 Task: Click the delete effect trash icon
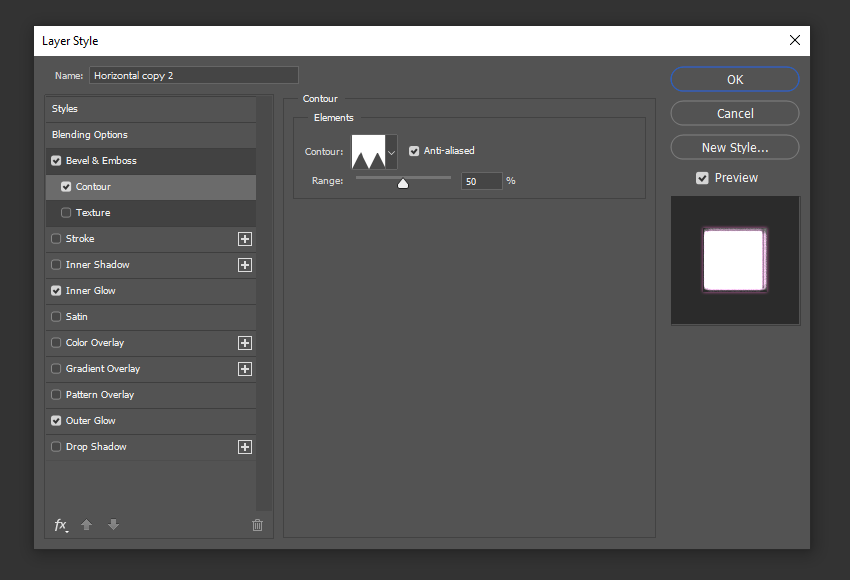point(257,525)
